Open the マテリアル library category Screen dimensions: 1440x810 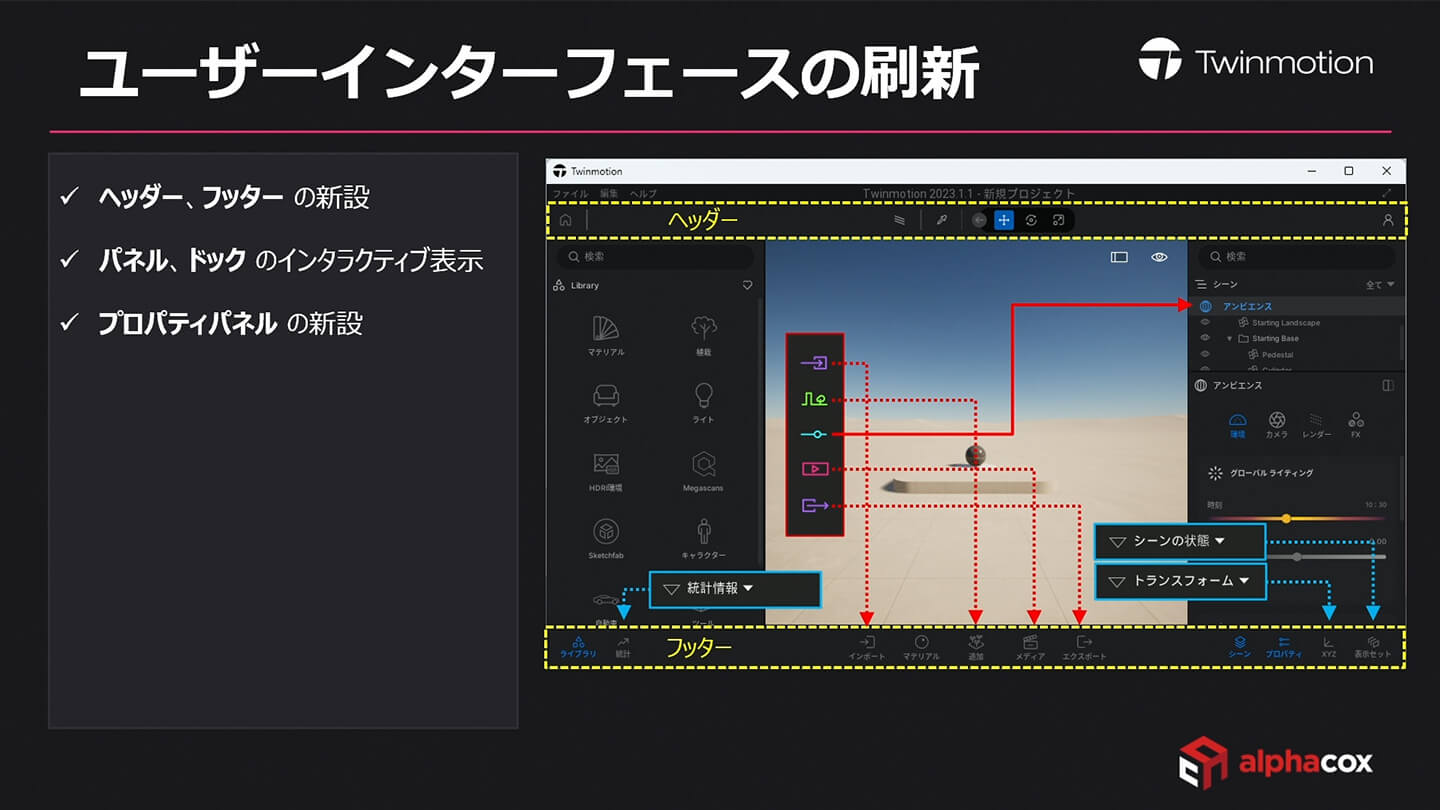click(x=606, y=337)
